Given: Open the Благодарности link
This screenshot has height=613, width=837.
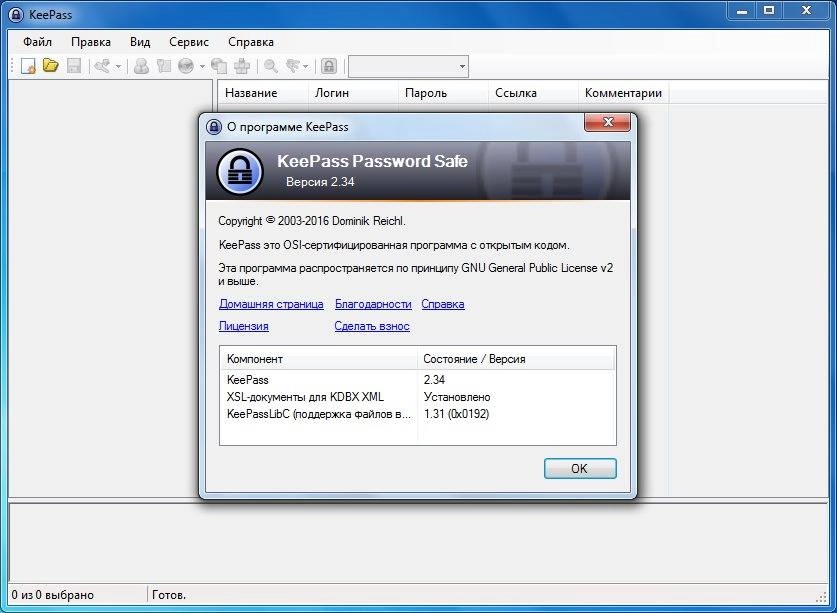Looking at the screenshot, I should coord(373,304).
